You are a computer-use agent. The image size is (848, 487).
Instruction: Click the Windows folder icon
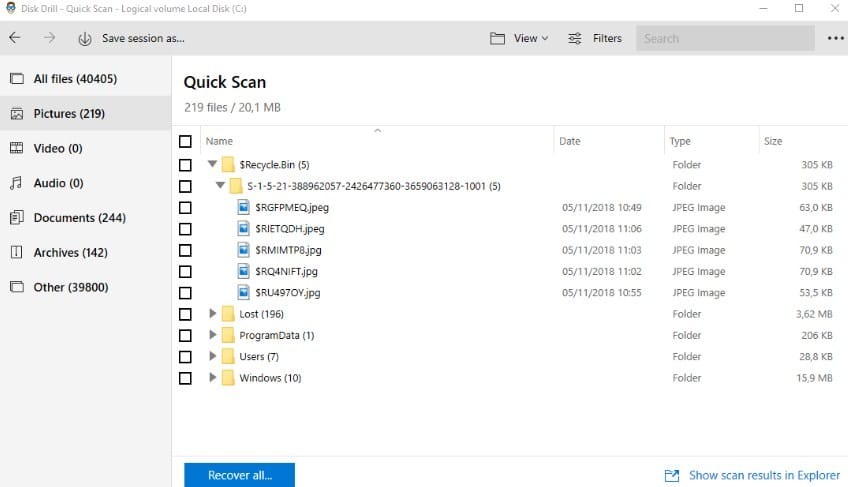228,378
